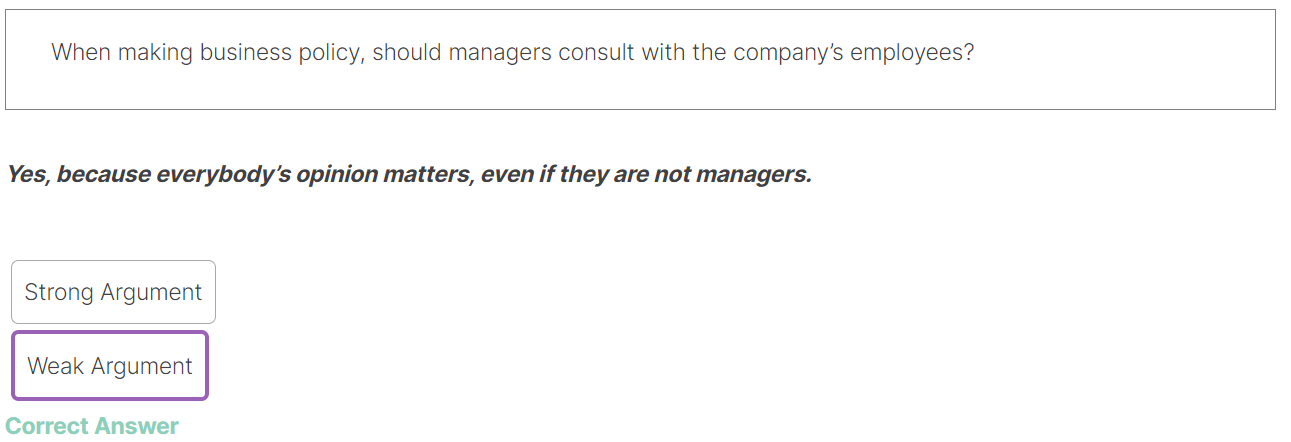Click the word 'because' in italic statement
Image resolution: width=1291 pixels, height=442 pixels.
point(103,175)
